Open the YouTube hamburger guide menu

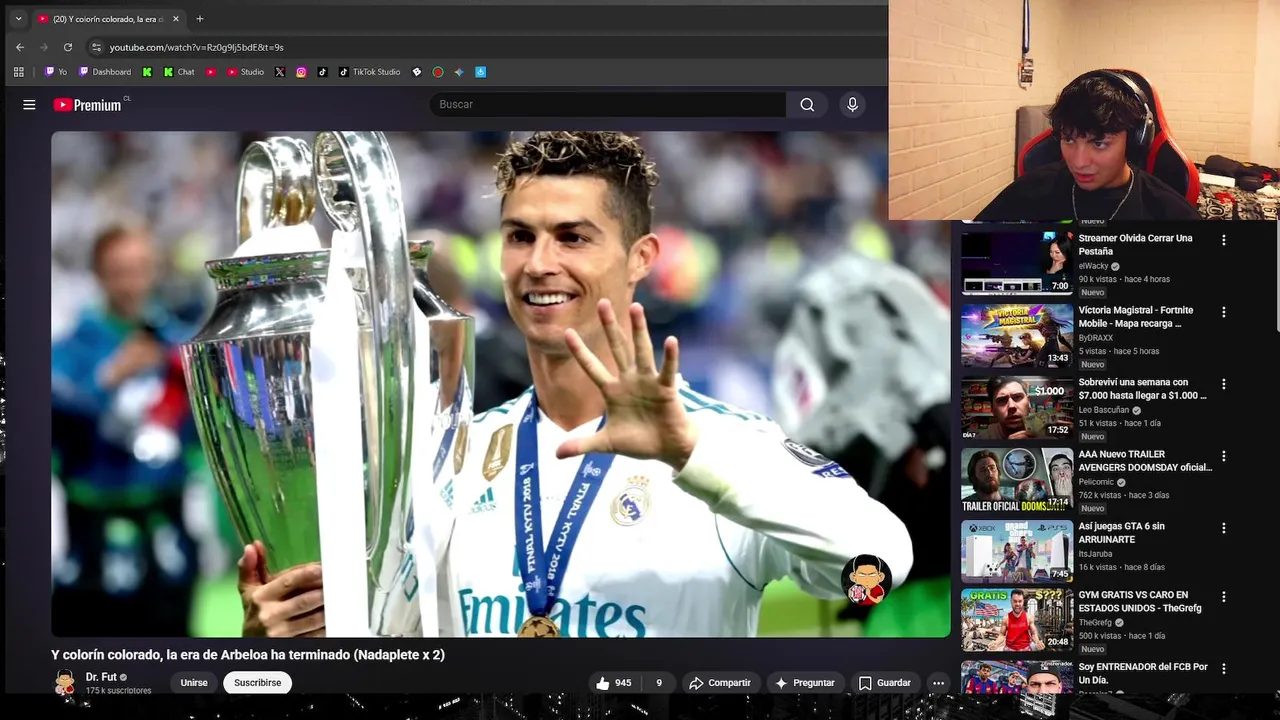coord(29,105)
